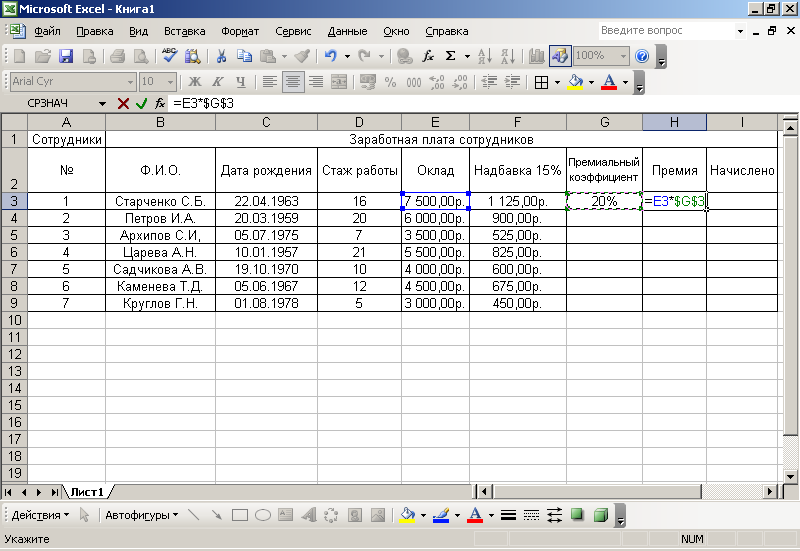Viewport: 800px width, 551px height.
Task: Toggle Underline formatting (Ч)
Action: 241,82
